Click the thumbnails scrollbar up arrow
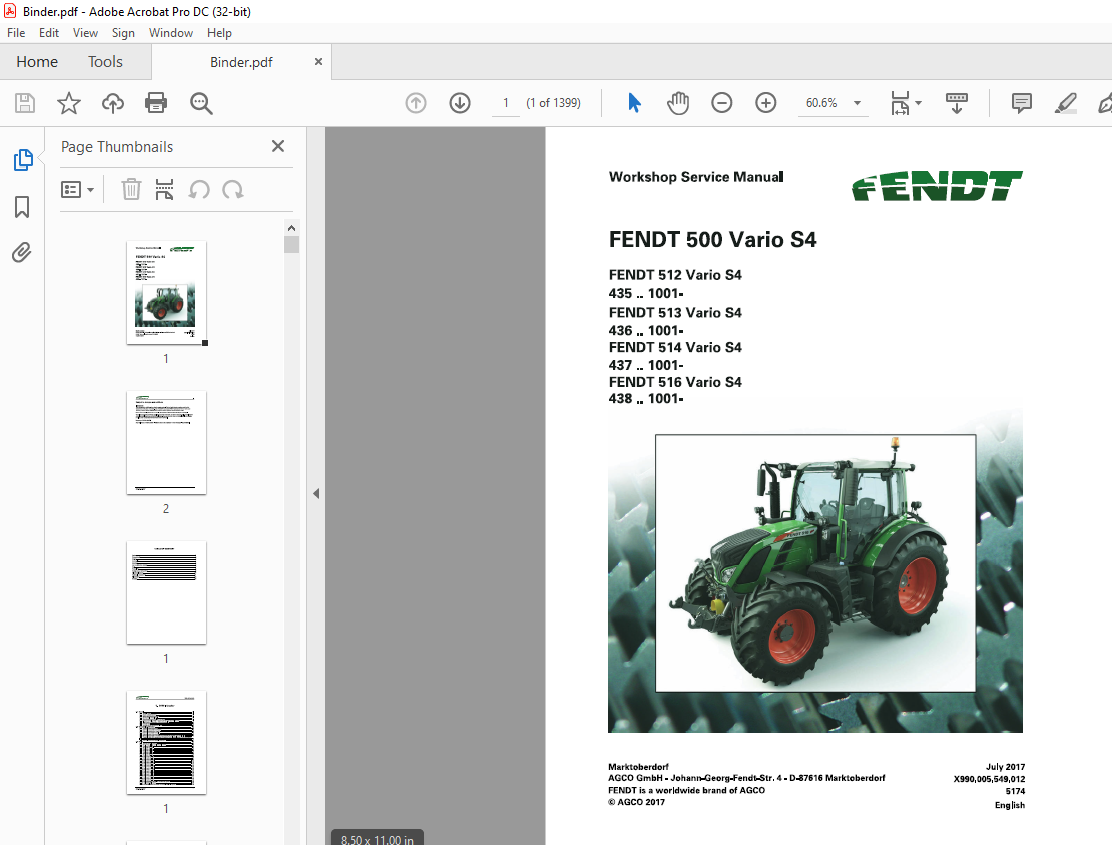The width and height of the screenshot is (1112, 845). [291, 228]
